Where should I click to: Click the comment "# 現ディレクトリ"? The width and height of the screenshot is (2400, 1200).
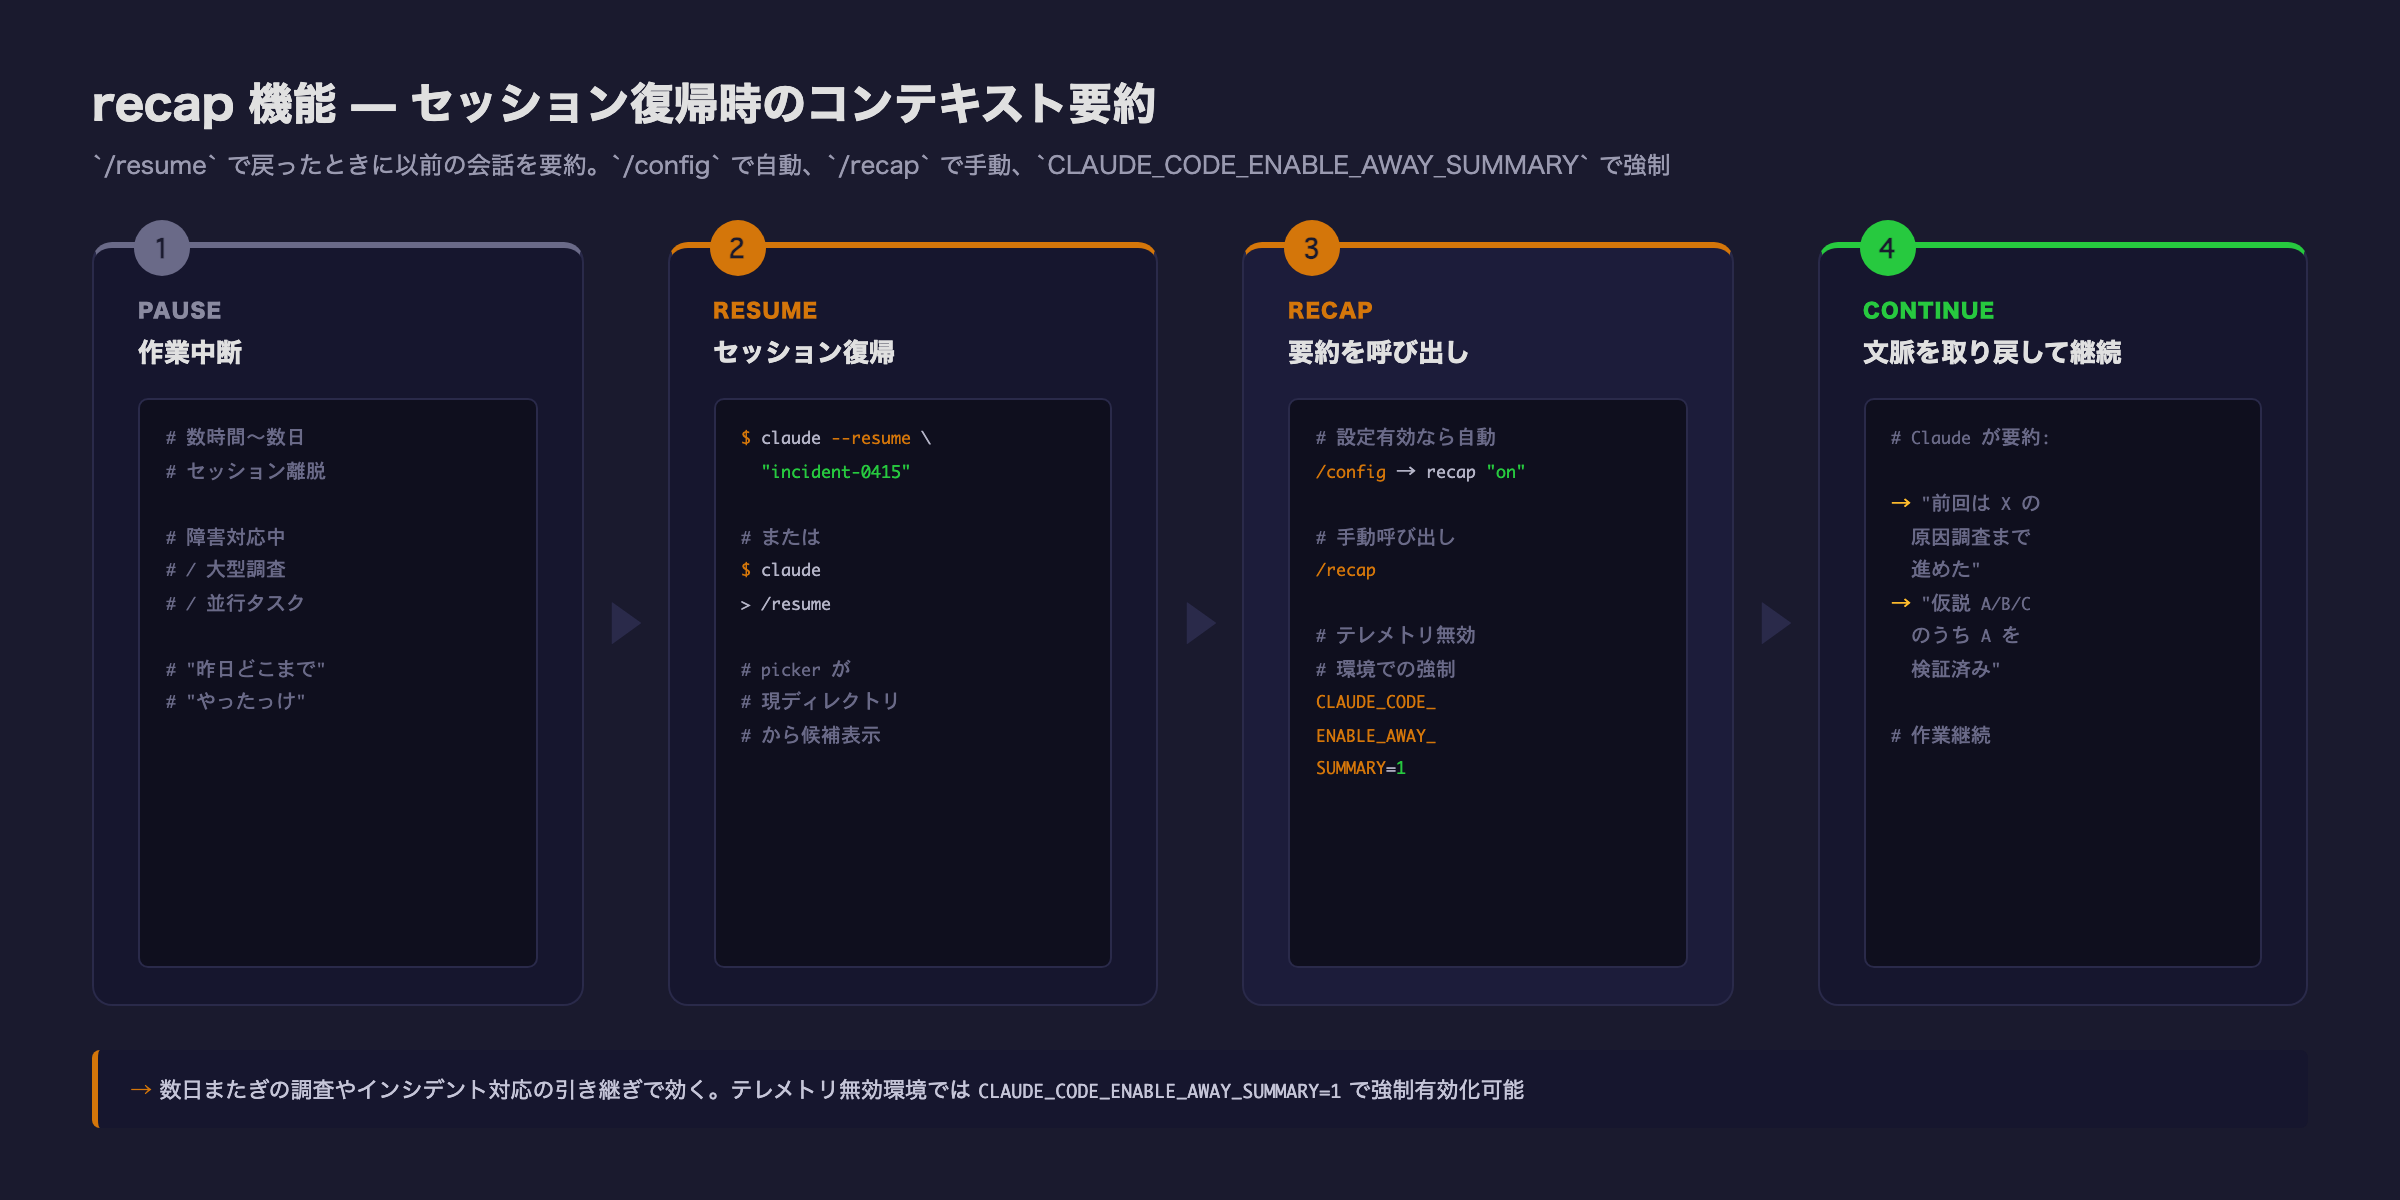coord(820,701)
